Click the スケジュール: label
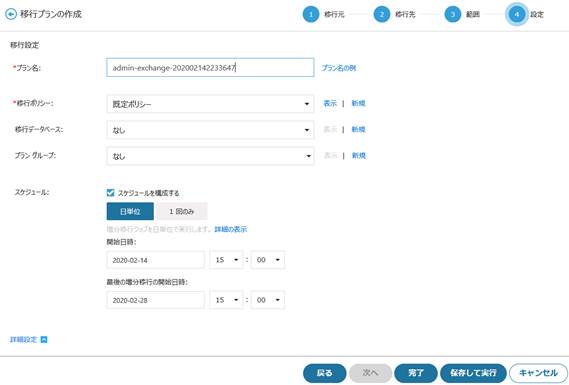The height and width of the screenshot is (385, 569). pyautogui.click(x=32, y=193)
